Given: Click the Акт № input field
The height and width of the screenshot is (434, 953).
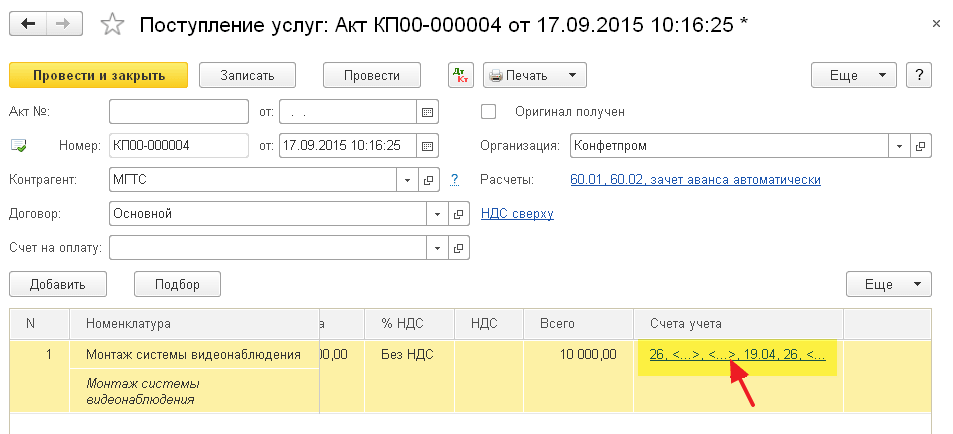Looking at the screenshot, I should (178, 111).
